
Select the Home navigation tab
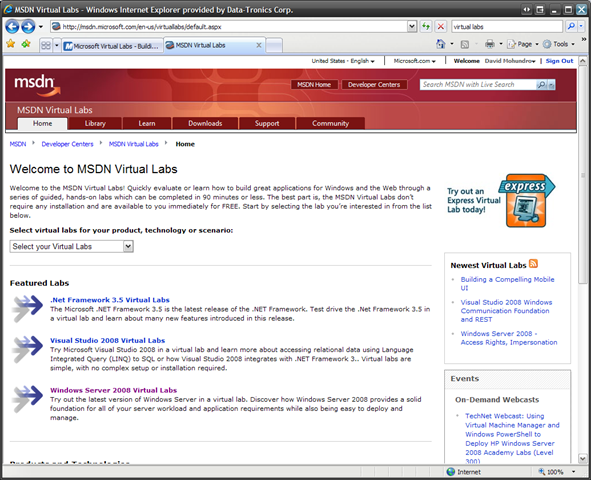43,123
